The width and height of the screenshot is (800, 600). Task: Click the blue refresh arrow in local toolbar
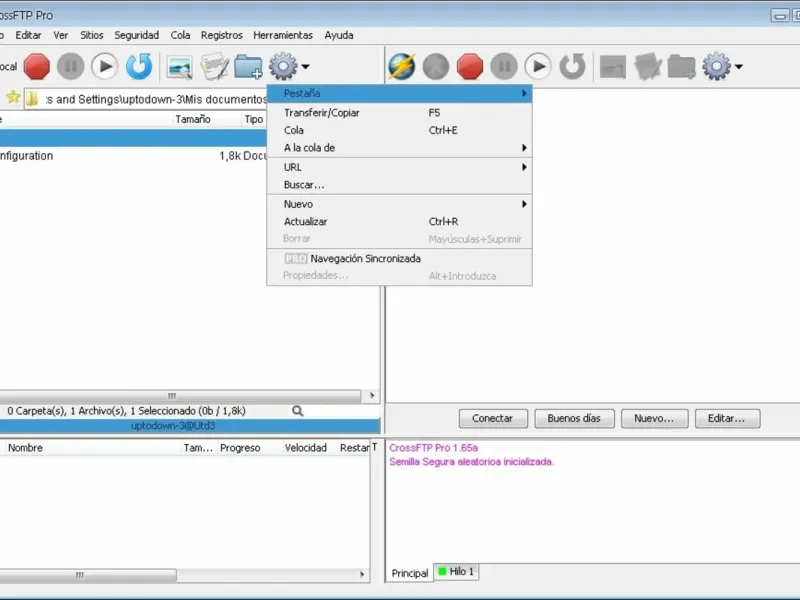click(139, 66)
